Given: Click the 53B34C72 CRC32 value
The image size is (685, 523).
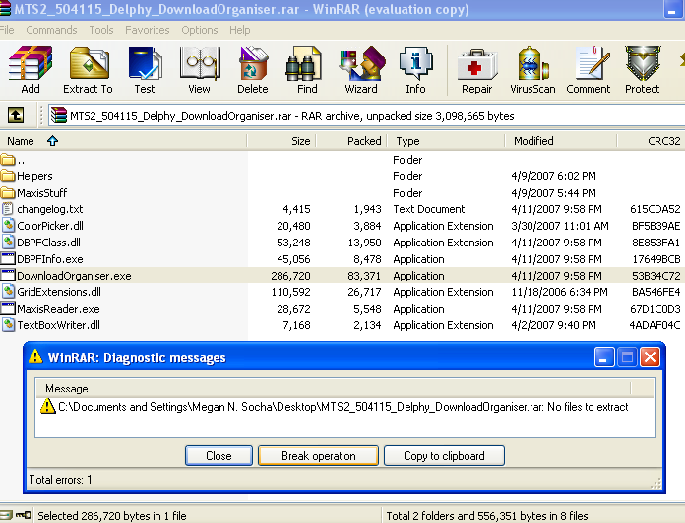Looking at the screenshot, I should tap(656, 276).
